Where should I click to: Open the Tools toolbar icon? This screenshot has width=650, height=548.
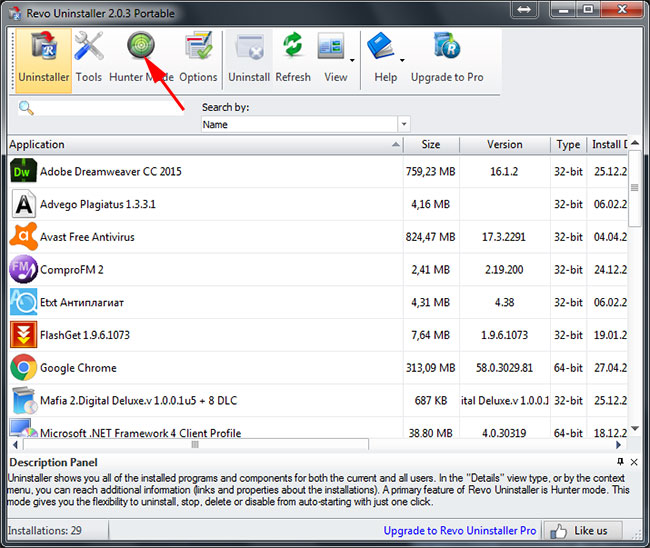click(89, 56)
